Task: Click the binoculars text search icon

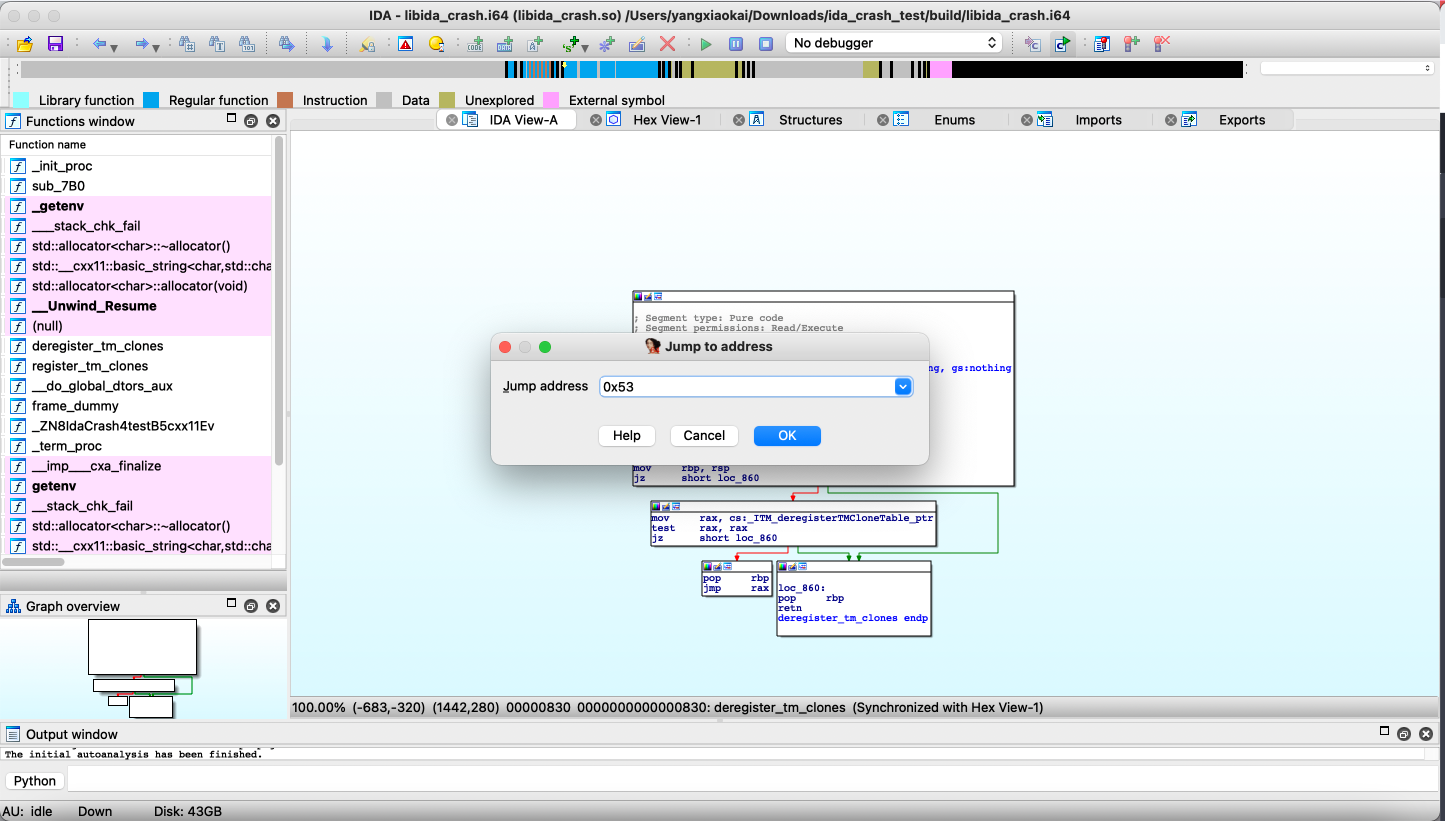Action: [217, 44]
